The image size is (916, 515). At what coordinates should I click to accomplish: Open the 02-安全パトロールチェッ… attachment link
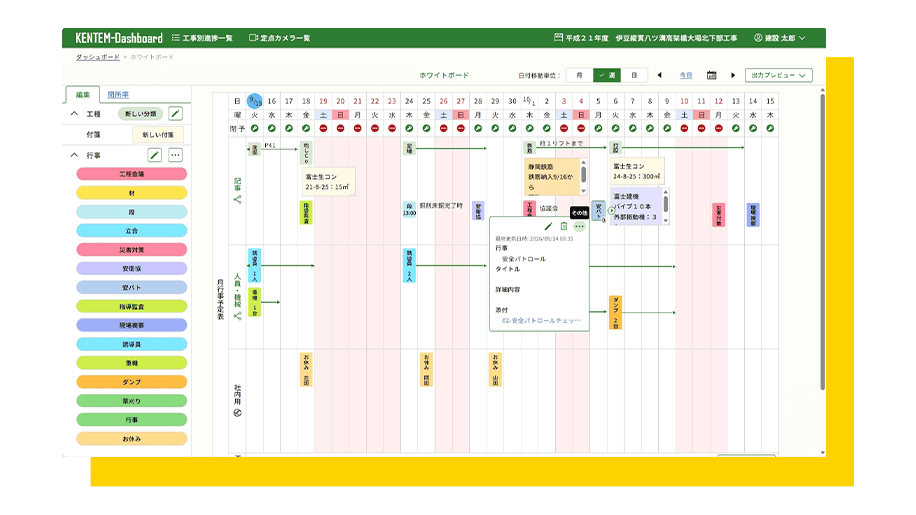click(542, 321)
